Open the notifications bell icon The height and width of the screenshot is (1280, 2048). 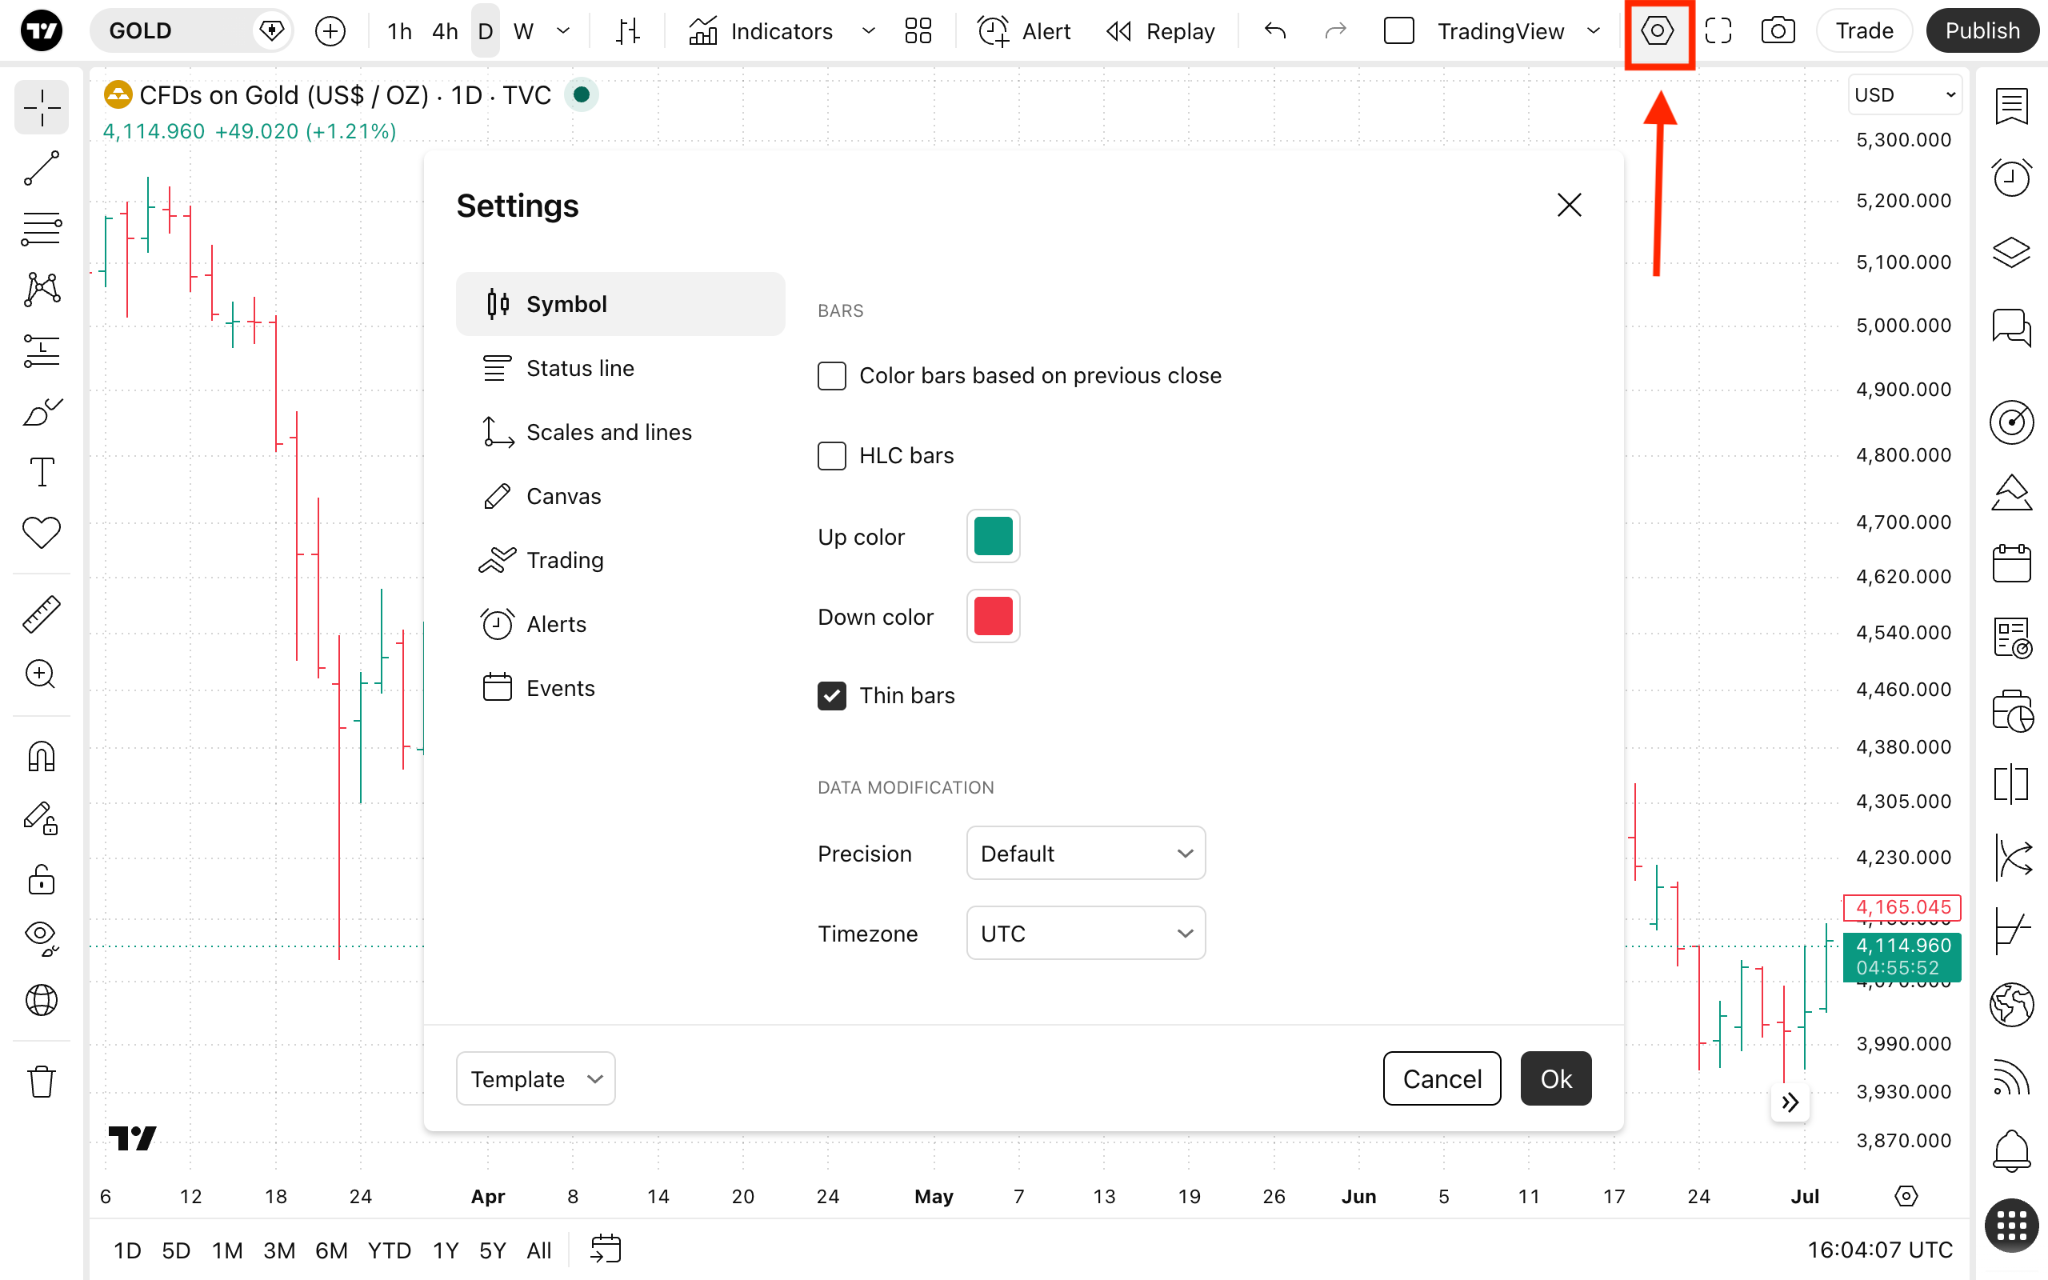tap(2011, 1150)
